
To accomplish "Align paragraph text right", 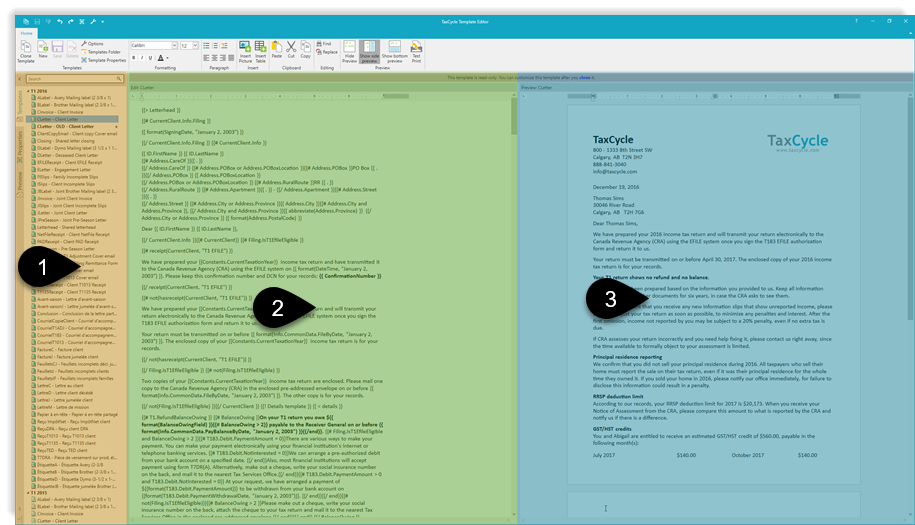I will pyautogui.click(x=222, y=58).
